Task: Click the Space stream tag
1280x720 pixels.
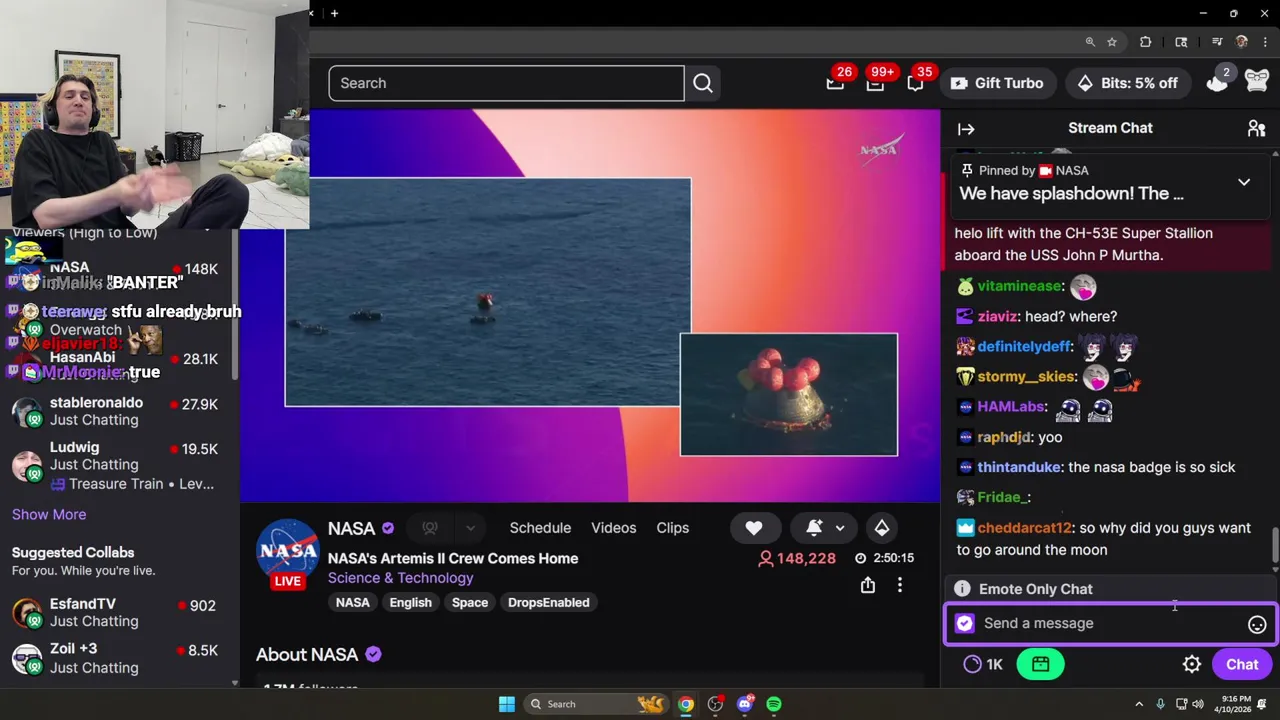Action: point(469,602)
